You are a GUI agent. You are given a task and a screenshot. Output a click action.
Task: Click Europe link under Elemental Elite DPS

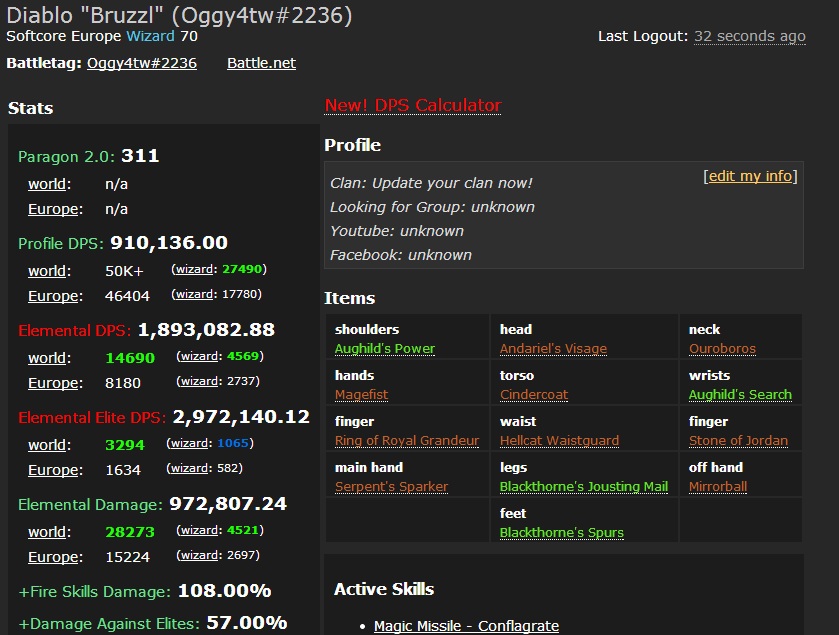52,470
